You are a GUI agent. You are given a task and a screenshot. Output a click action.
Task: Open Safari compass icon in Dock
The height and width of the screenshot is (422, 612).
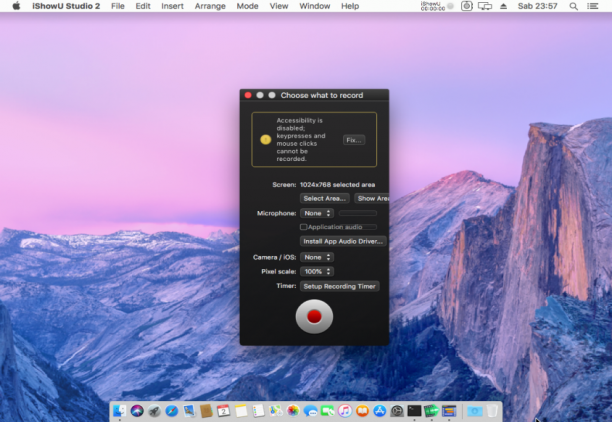(172, 411)
